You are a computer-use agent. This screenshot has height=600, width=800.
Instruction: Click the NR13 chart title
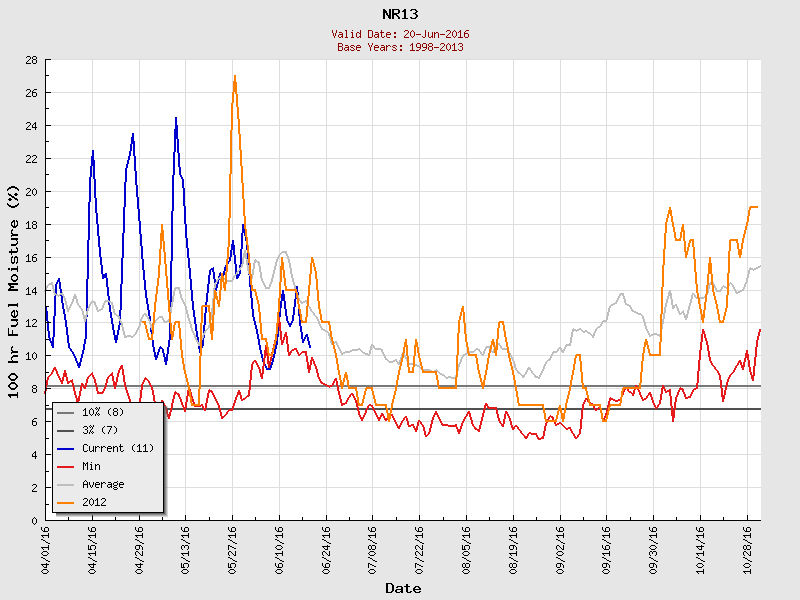400,14
